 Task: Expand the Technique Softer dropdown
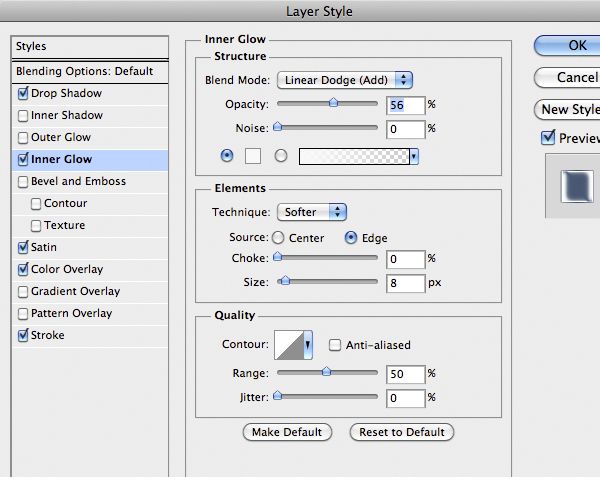click(311, 212)
